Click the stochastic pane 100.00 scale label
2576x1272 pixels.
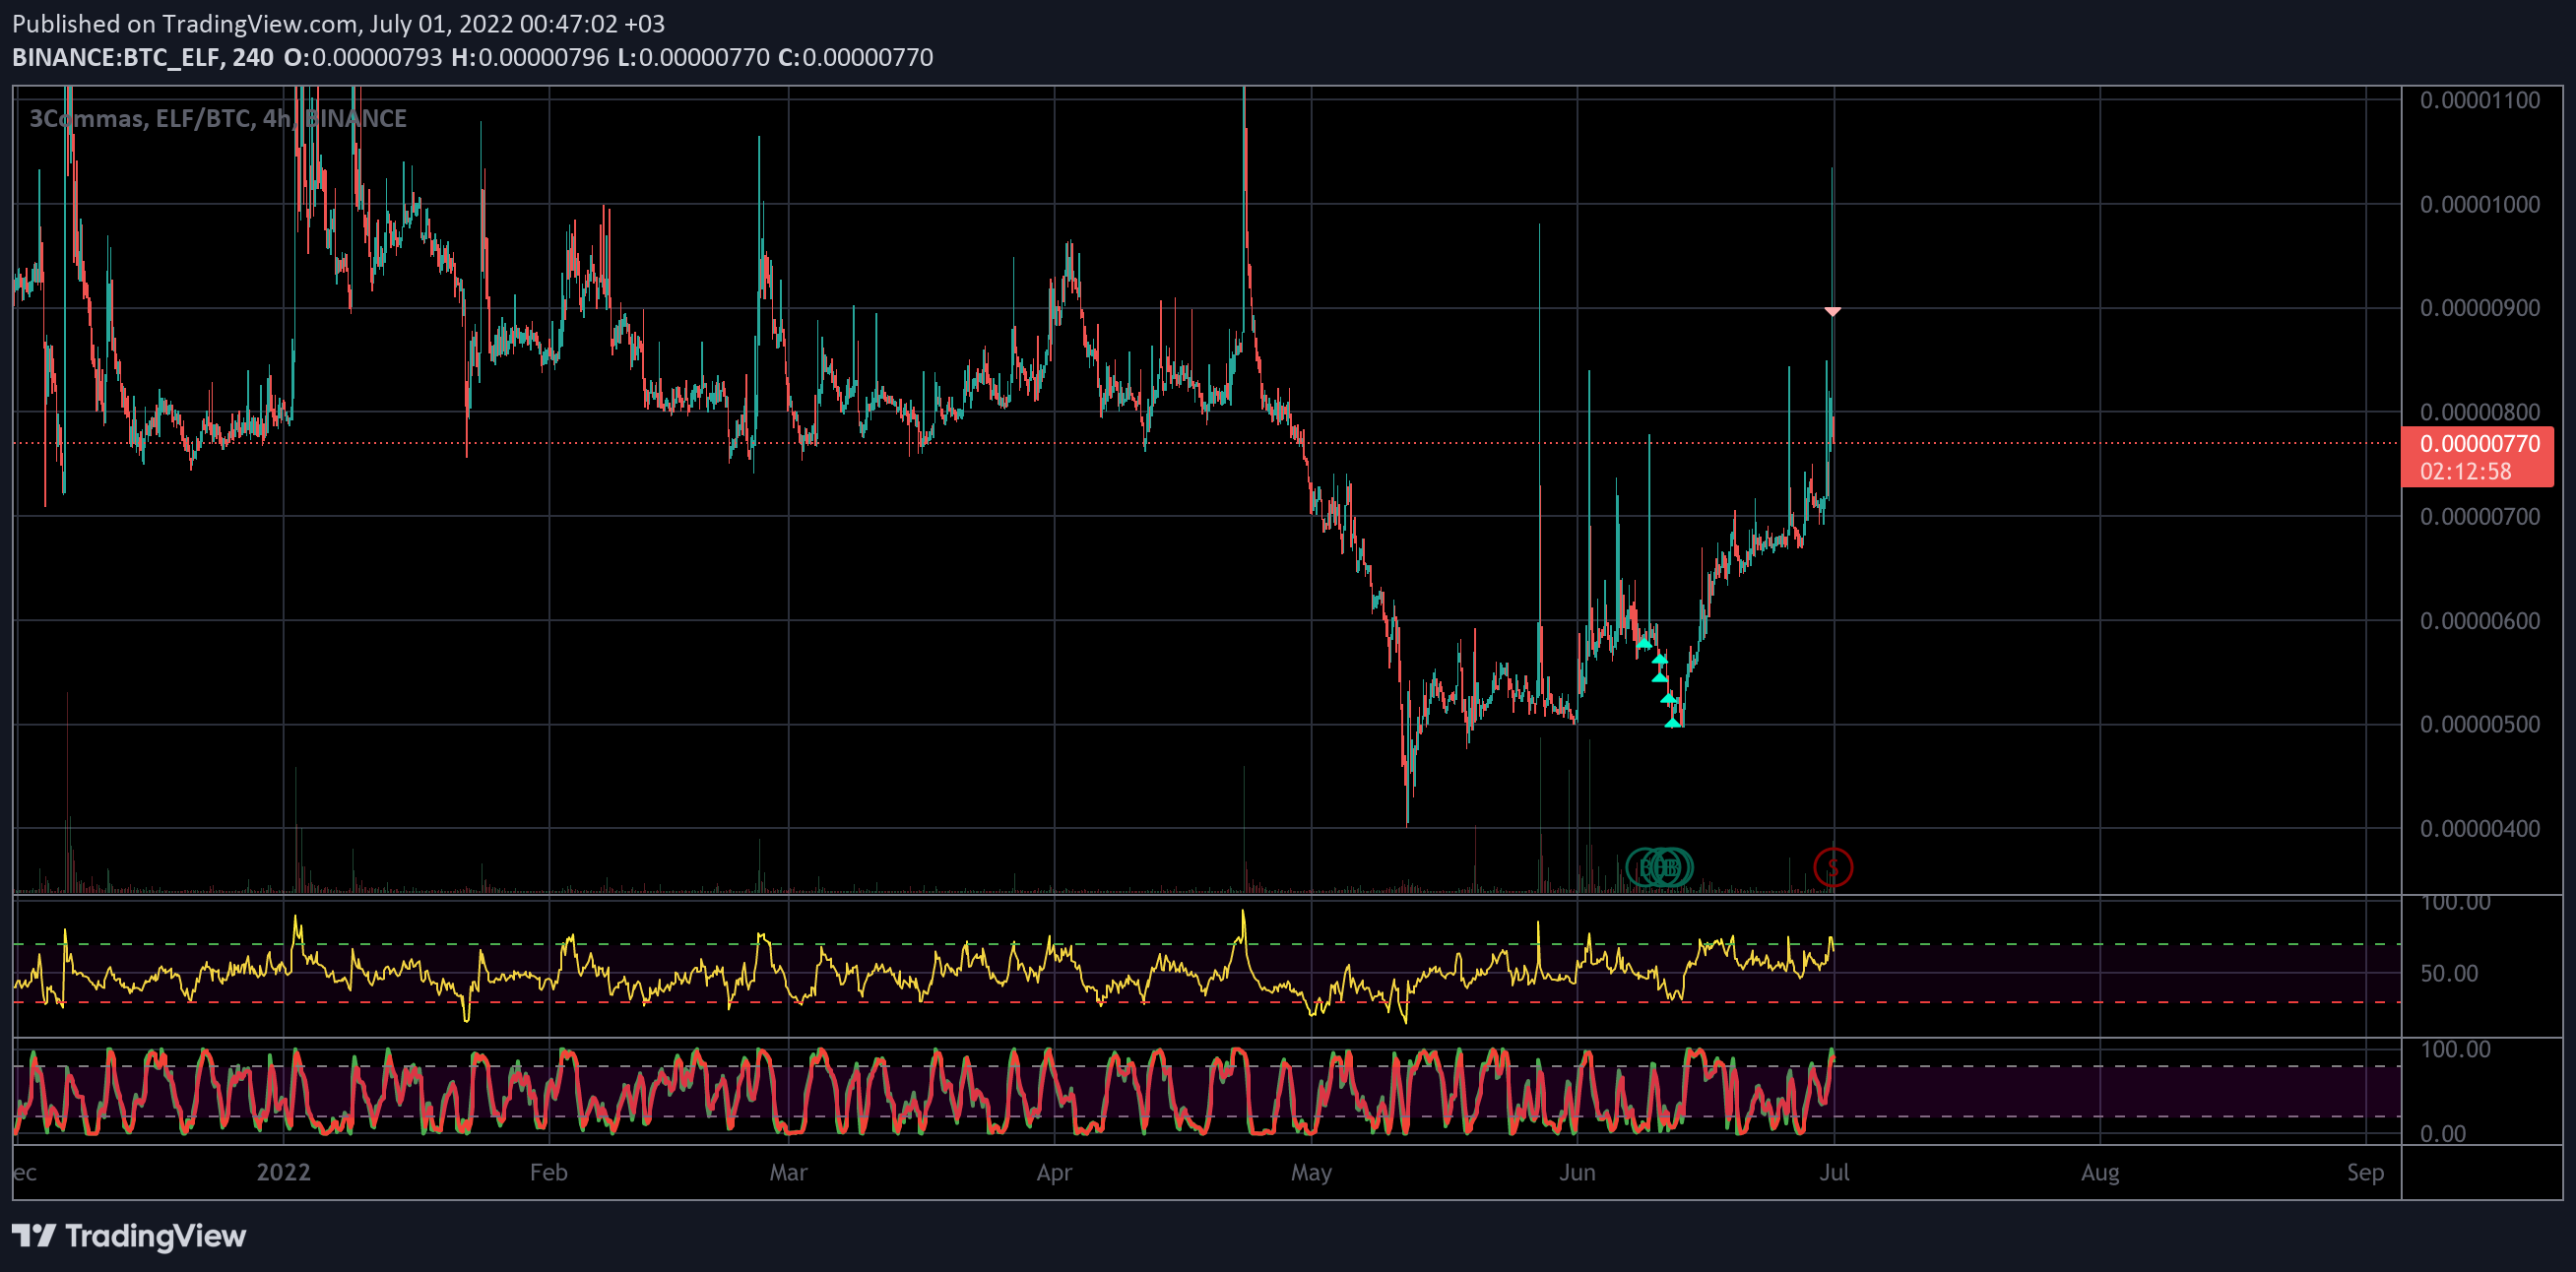pyautogui.click(x=2455, y=1049)
